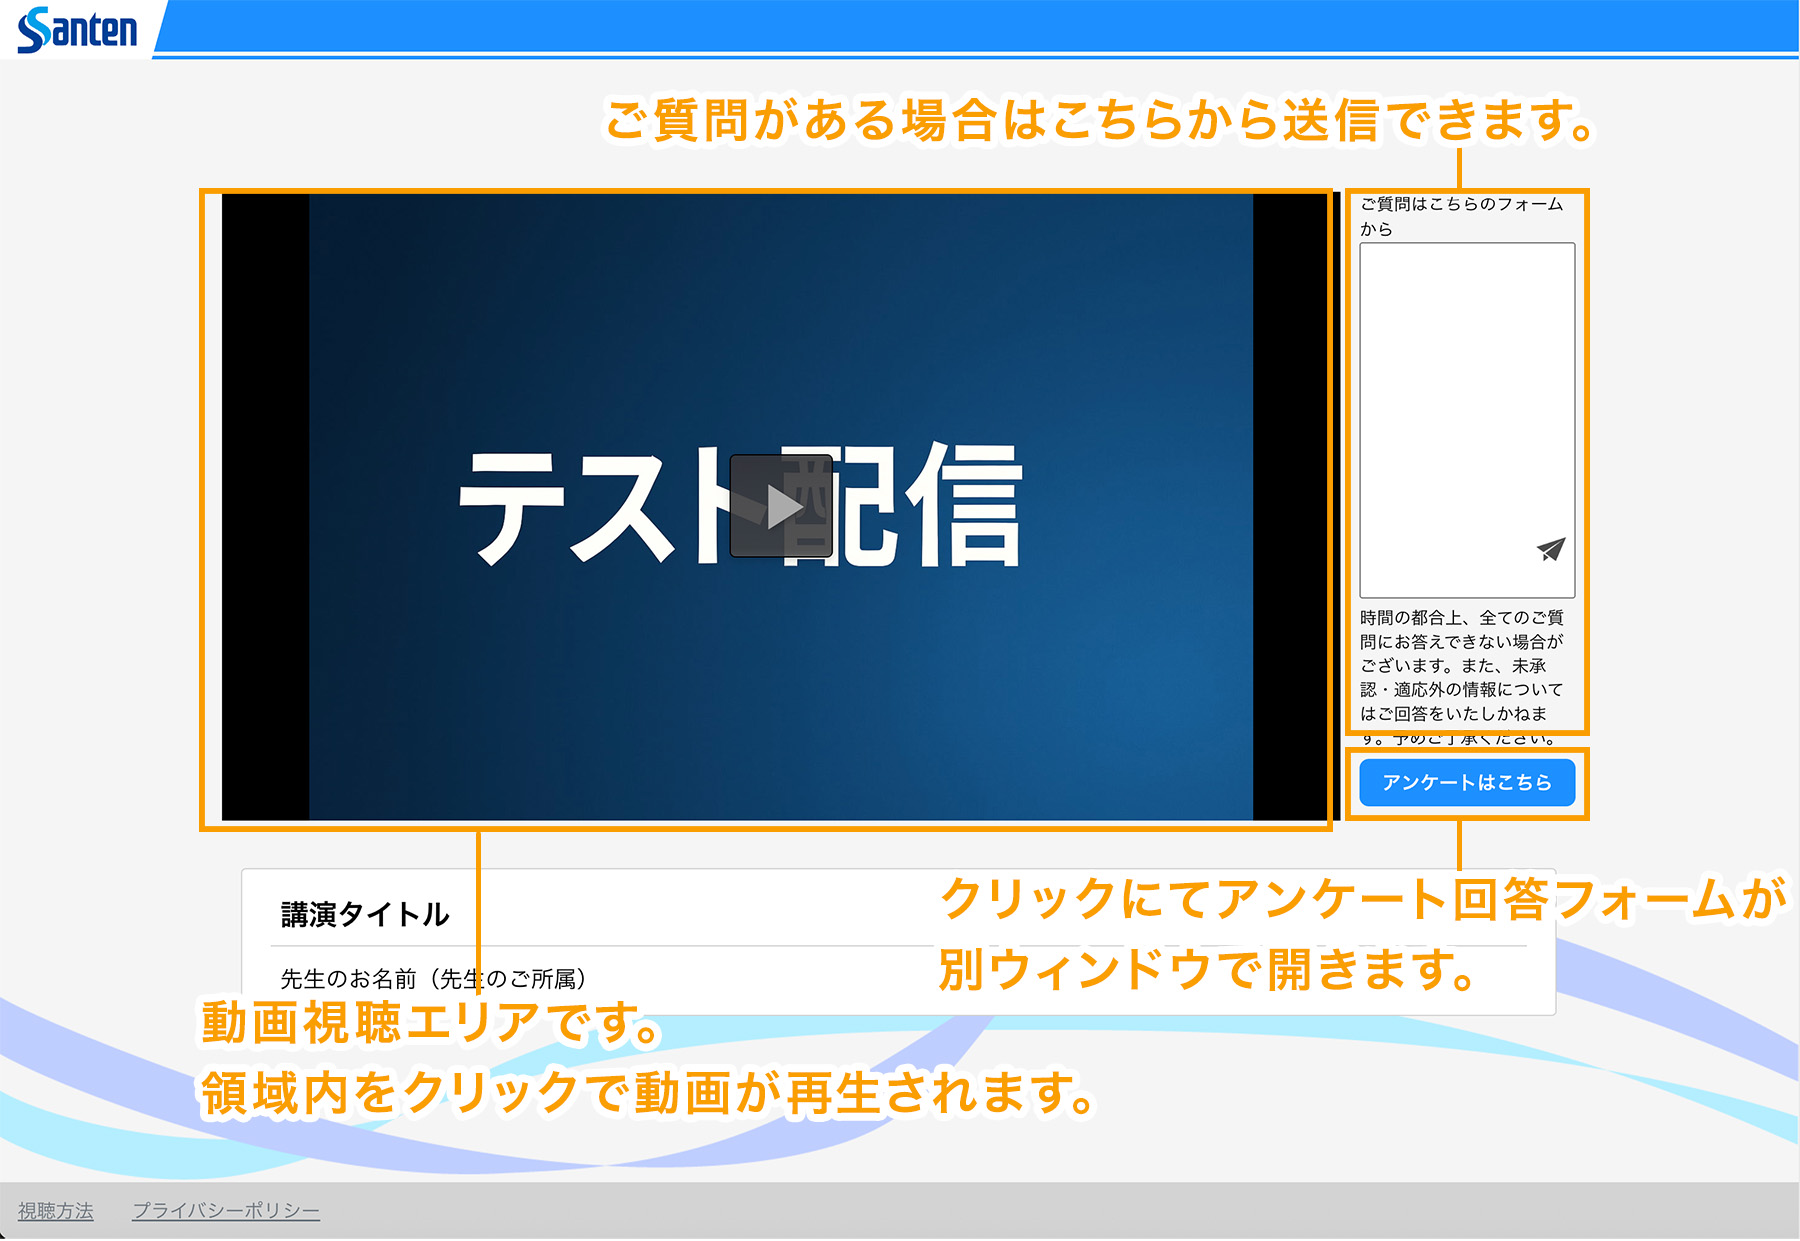Open the プライバシーポリシー footer link
This screenshot has width=1800, height=1241.
[226, 1211]
